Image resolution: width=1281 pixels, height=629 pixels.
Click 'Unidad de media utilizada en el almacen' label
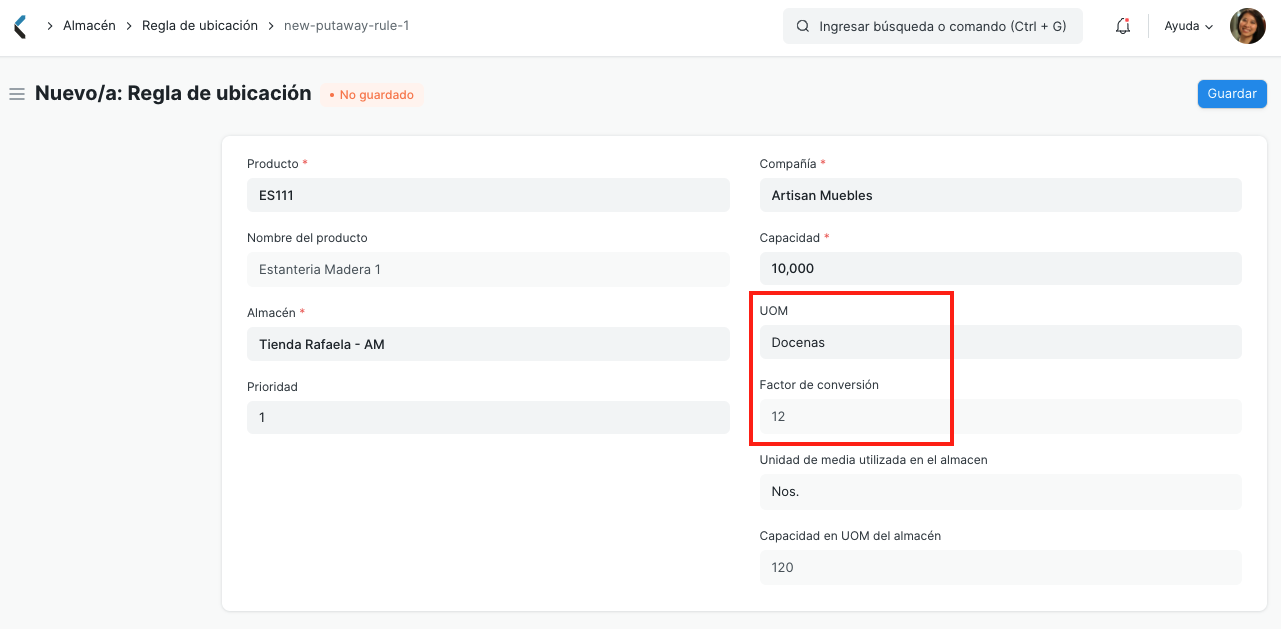click(874, 460)
